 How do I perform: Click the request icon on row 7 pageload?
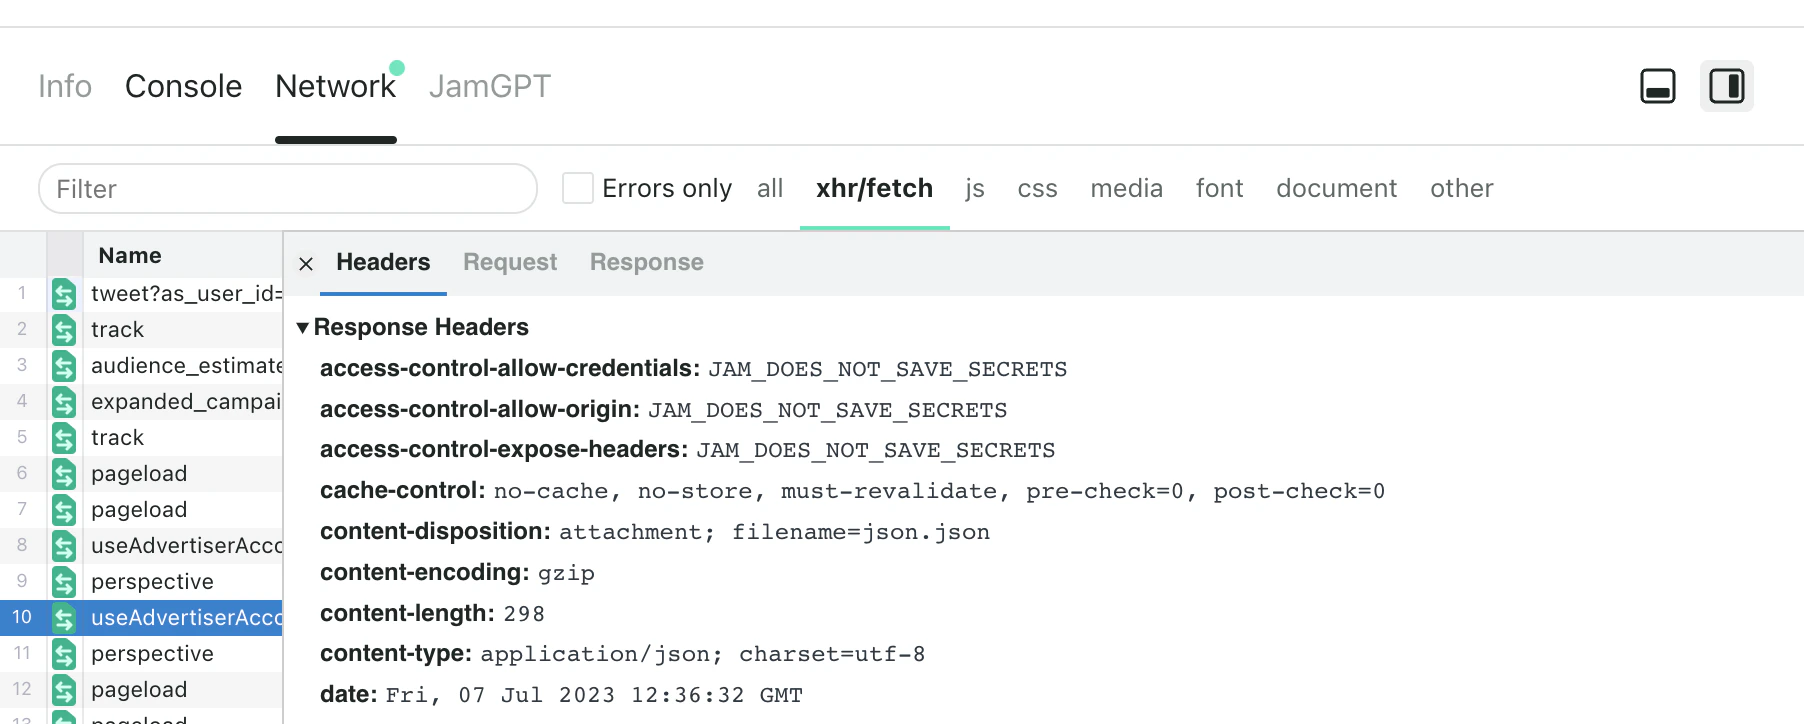(64, 510)
